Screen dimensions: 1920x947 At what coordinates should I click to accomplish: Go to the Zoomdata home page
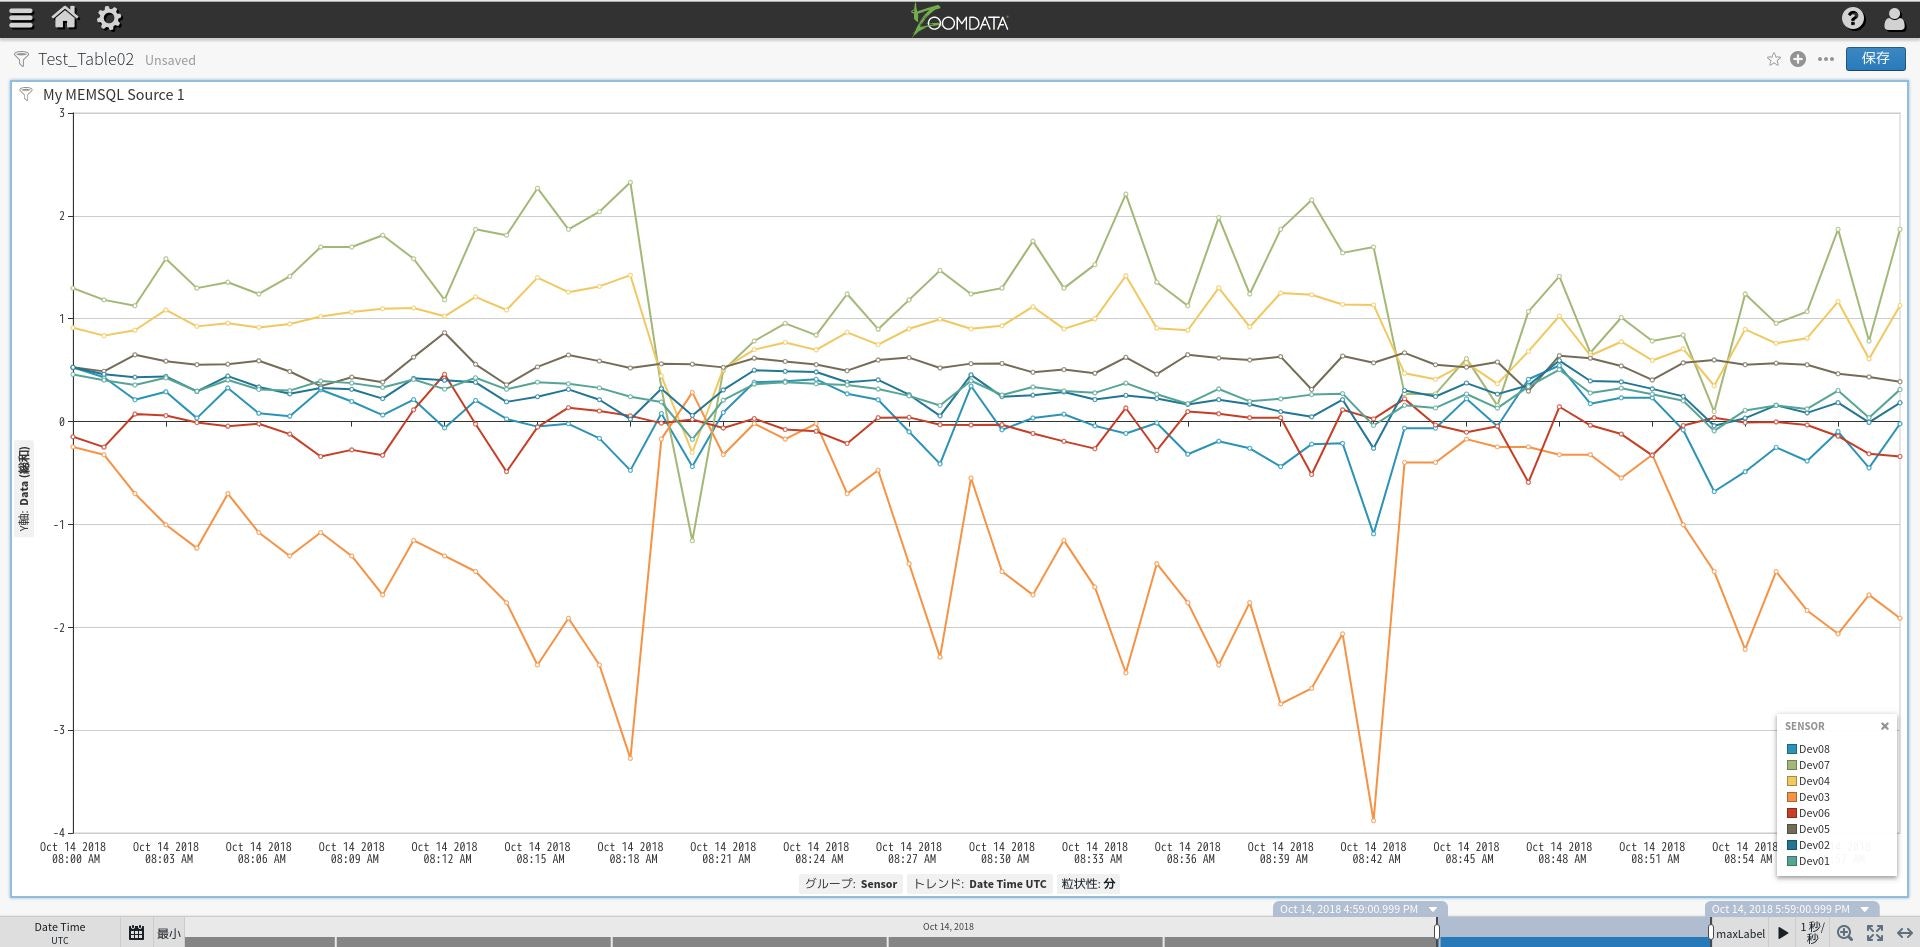pyautogui.click(x=65, y=17)
